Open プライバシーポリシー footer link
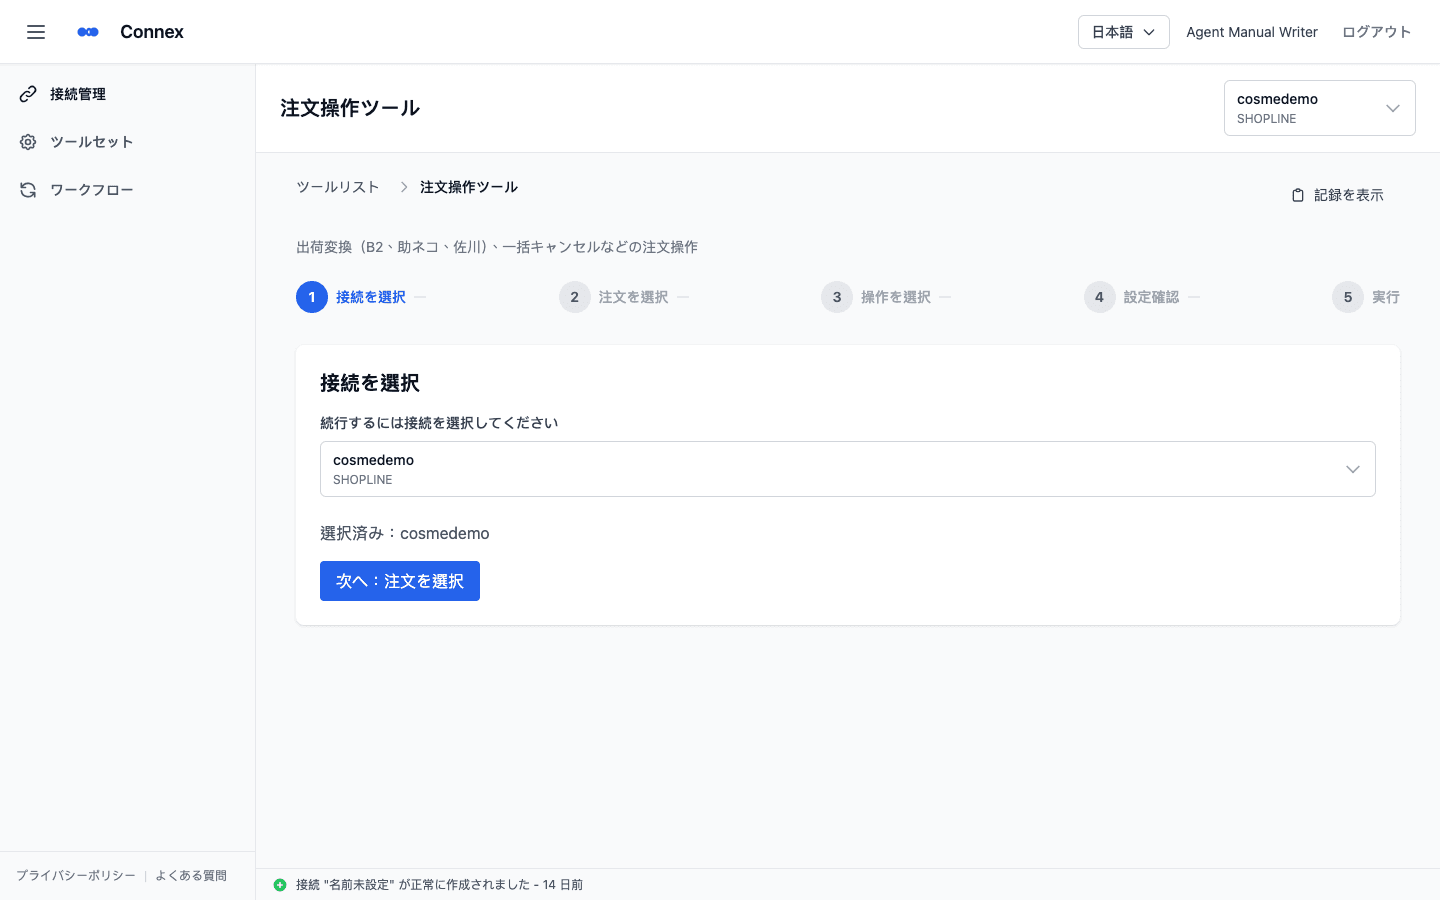Image resolution: width=1440 pixels, height=900 pixels. click(x=76, y=876)
